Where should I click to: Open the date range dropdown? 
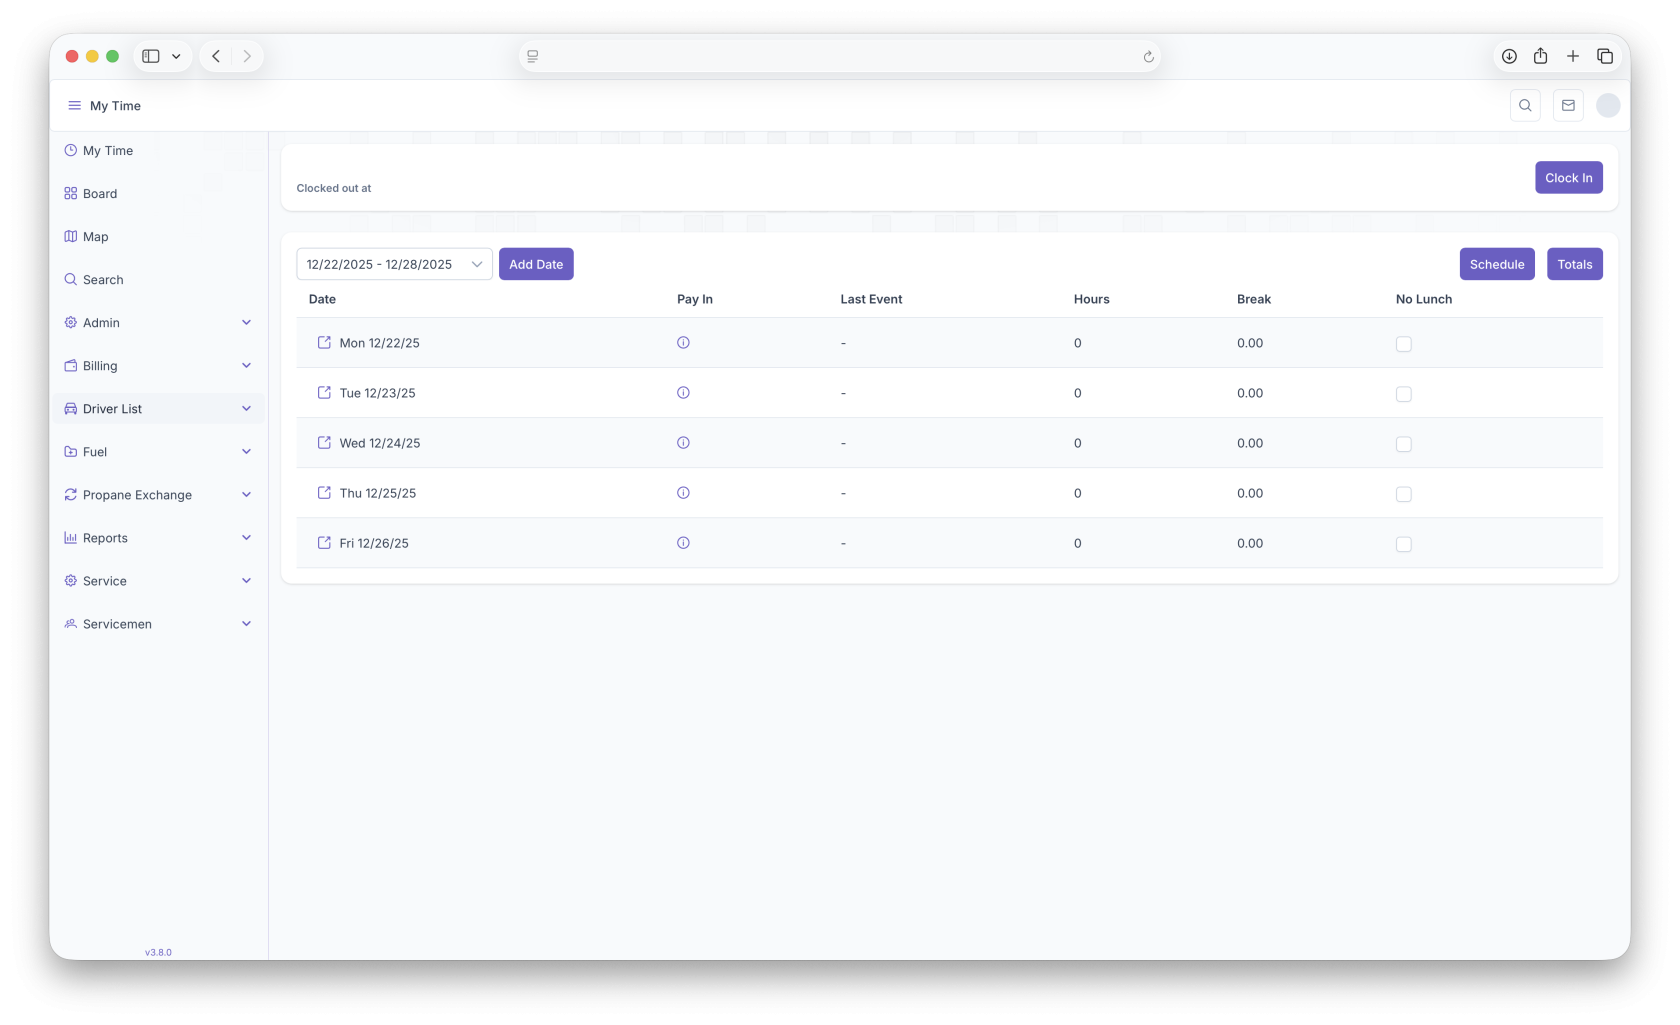[x=394, y=264]
